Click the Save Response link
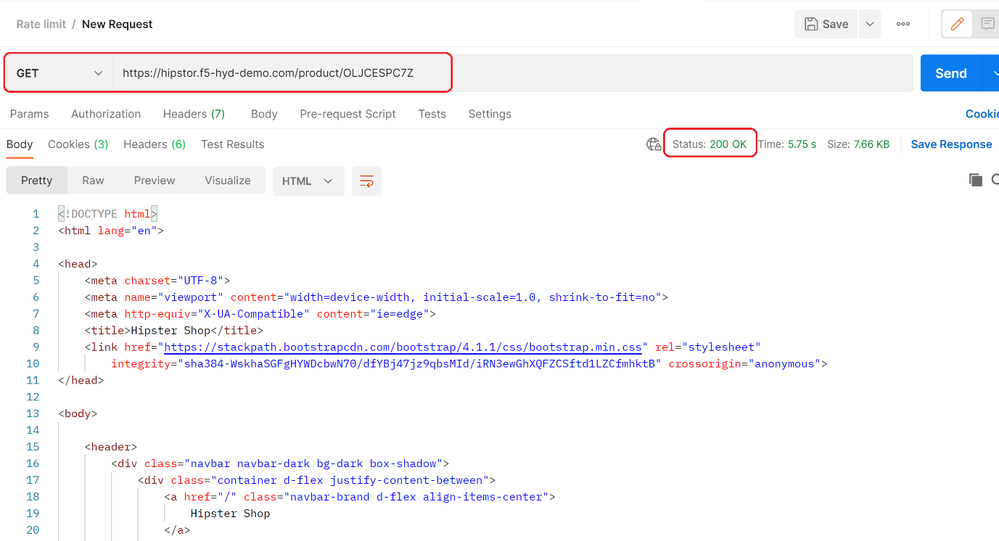 [x=951, y=144]
